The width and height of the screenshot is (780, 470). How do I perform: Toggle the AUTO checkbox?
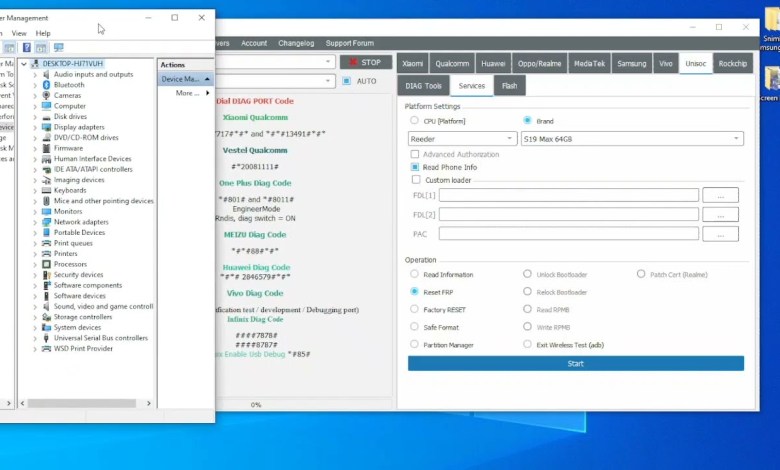[347, 81]
